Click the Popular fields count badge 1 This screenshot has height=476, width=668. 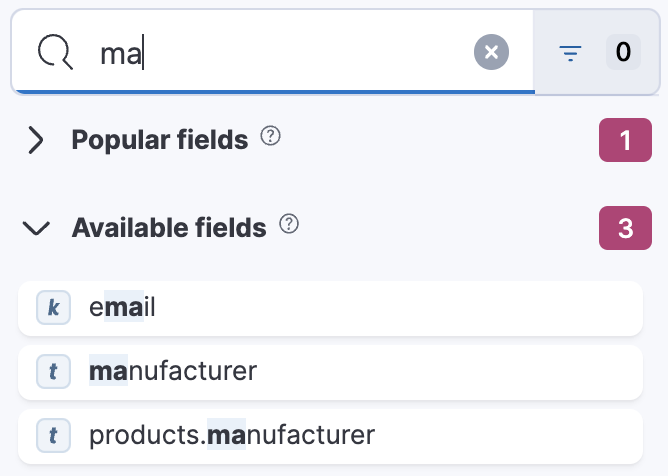(625, 141)
